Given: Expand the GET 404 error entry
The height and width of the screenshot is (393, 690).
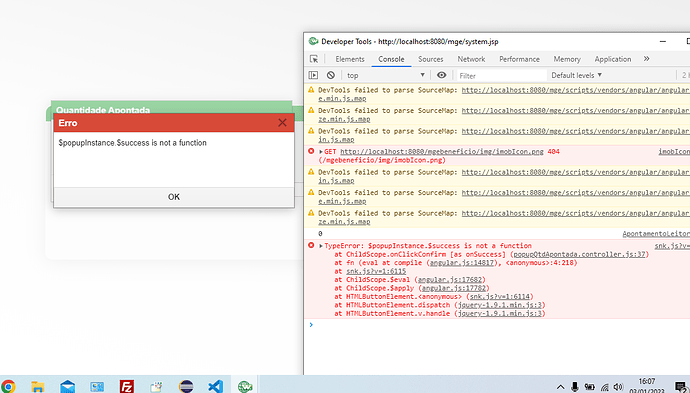Looking at the screenshot, I should (x=321, y=152).
